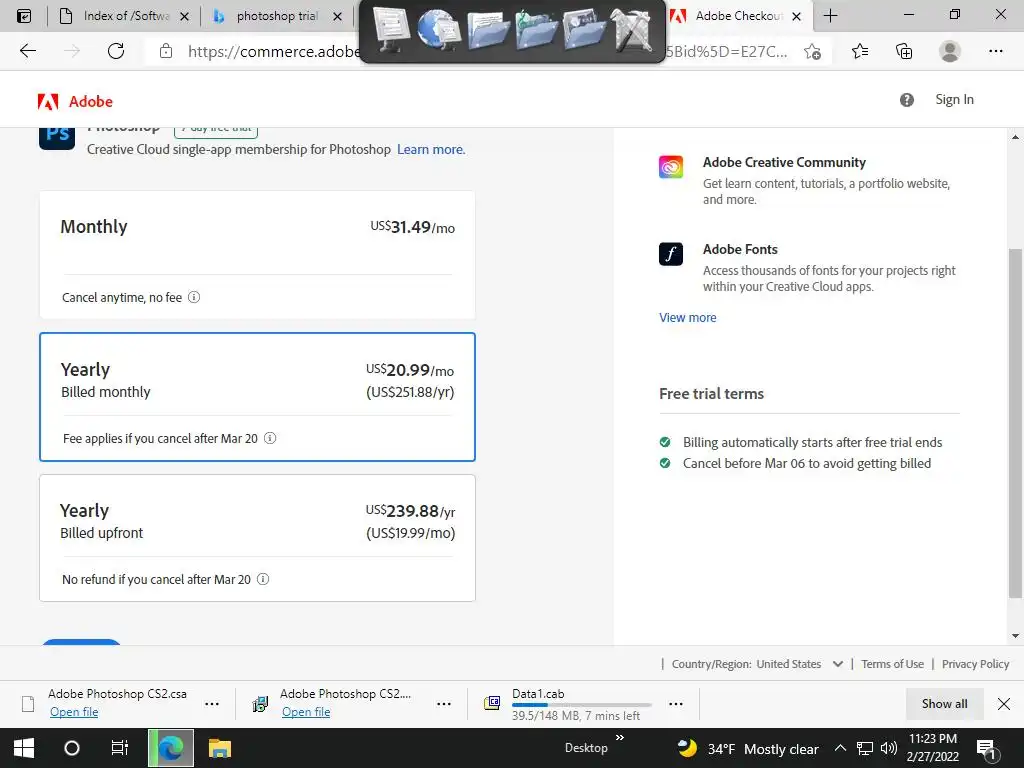
Task: Open Task View on the taskbar
Action: (x=120, y=748)
